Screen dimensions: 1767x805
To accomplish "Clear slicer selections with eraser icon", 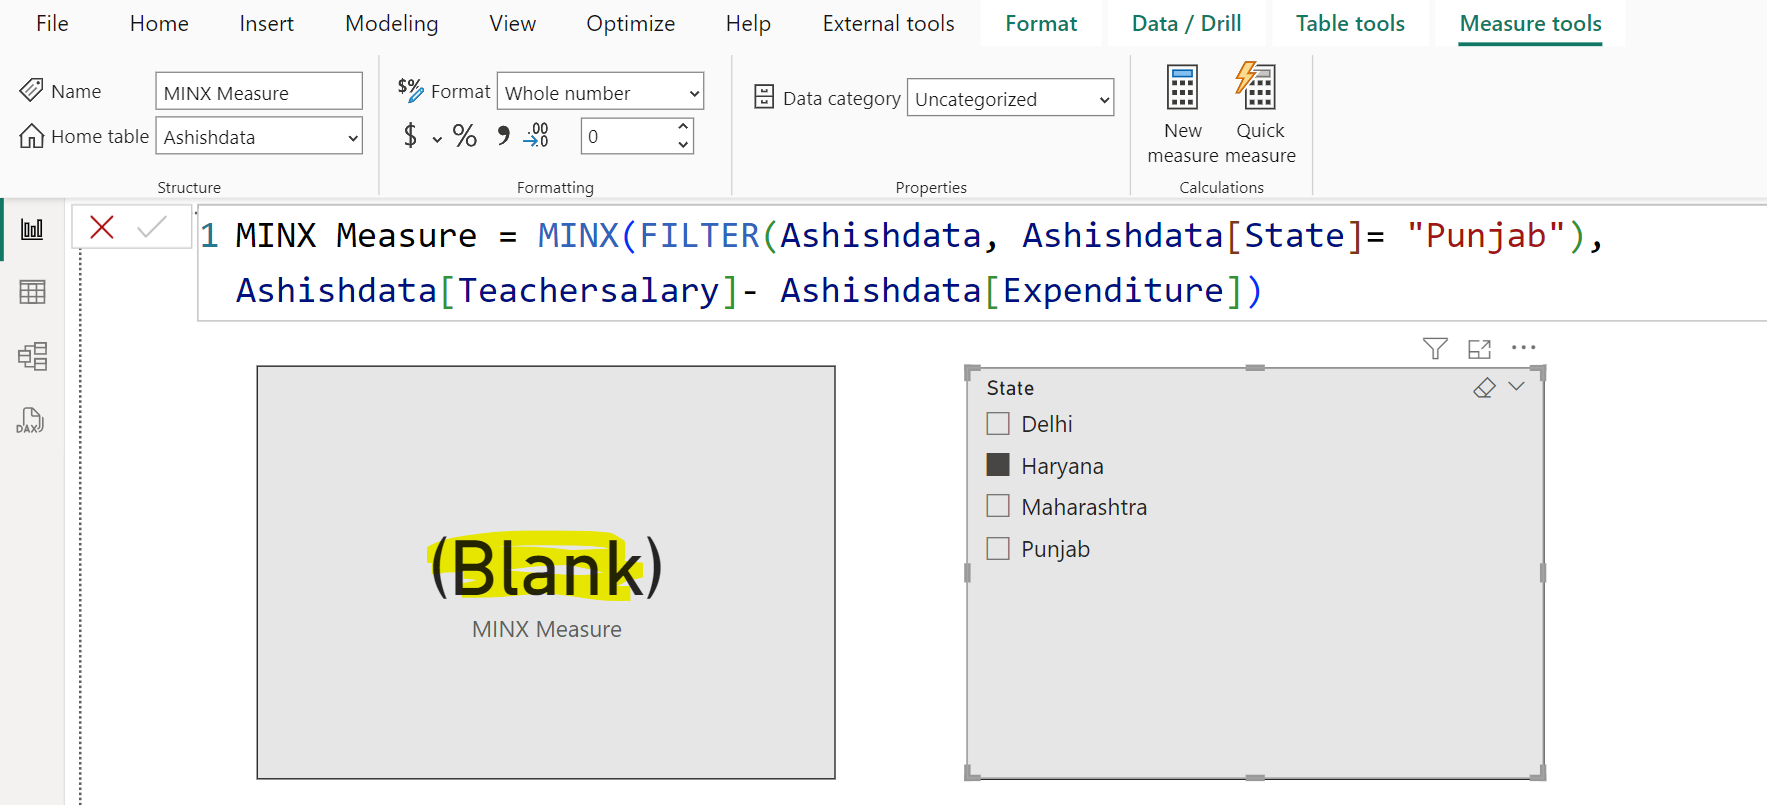I will 1484,388.
